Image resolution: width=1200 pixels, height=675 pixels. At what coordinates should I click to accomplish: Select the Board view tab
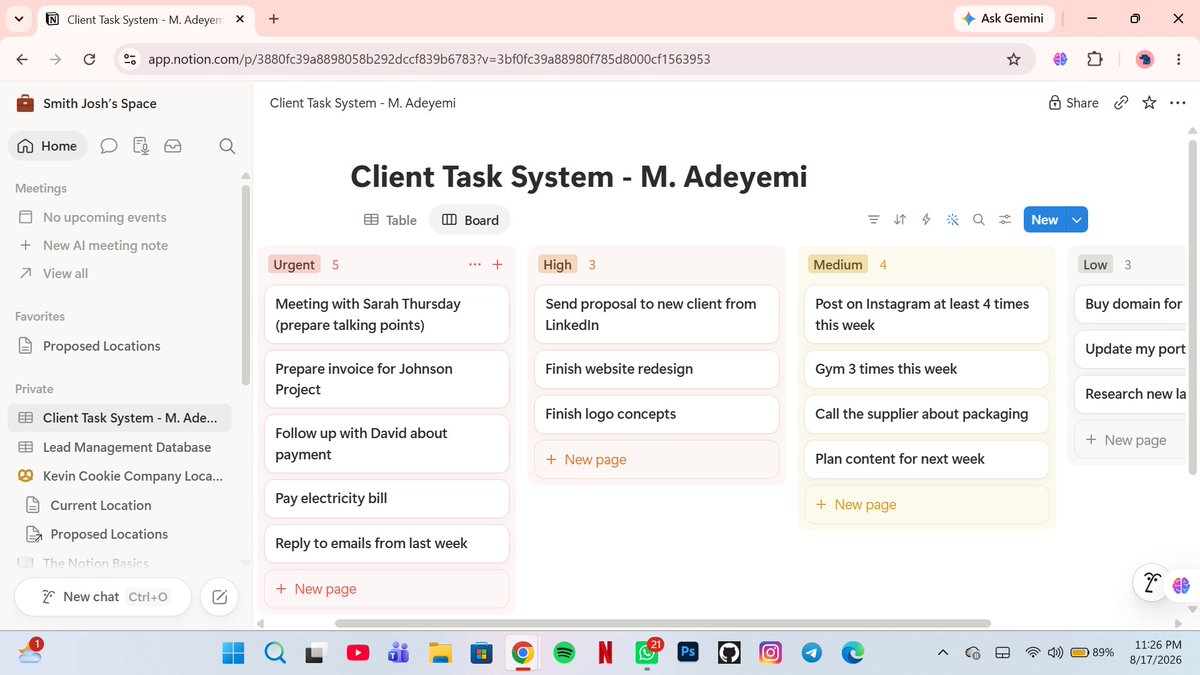pyautogui.click(x=470, y=220)
